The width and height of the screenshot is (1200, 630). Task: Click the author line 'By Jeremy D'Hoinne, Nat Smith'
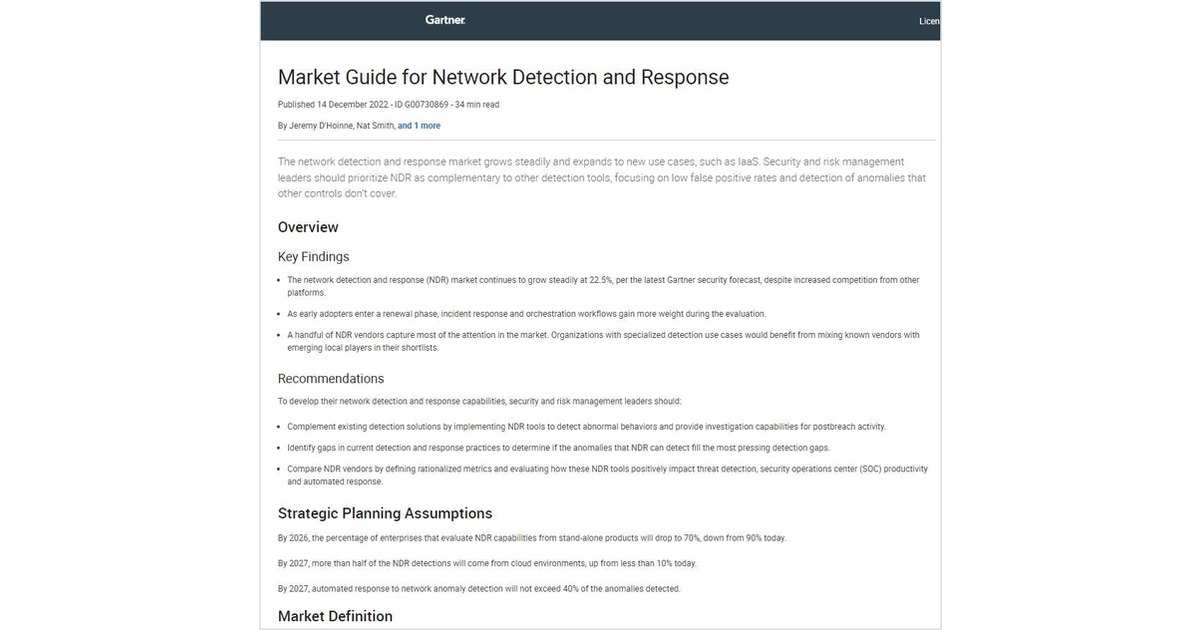336,126
